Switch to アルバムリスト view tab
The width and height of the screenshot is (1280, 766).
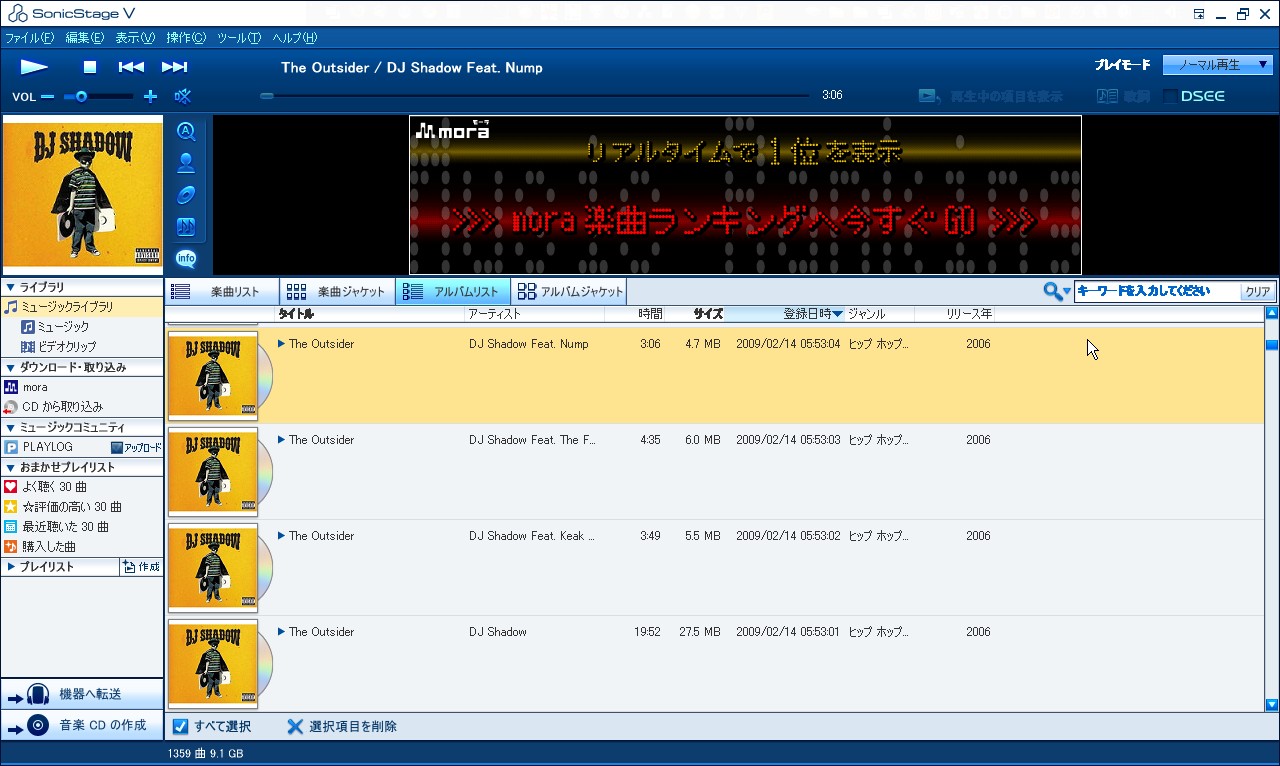453,292
